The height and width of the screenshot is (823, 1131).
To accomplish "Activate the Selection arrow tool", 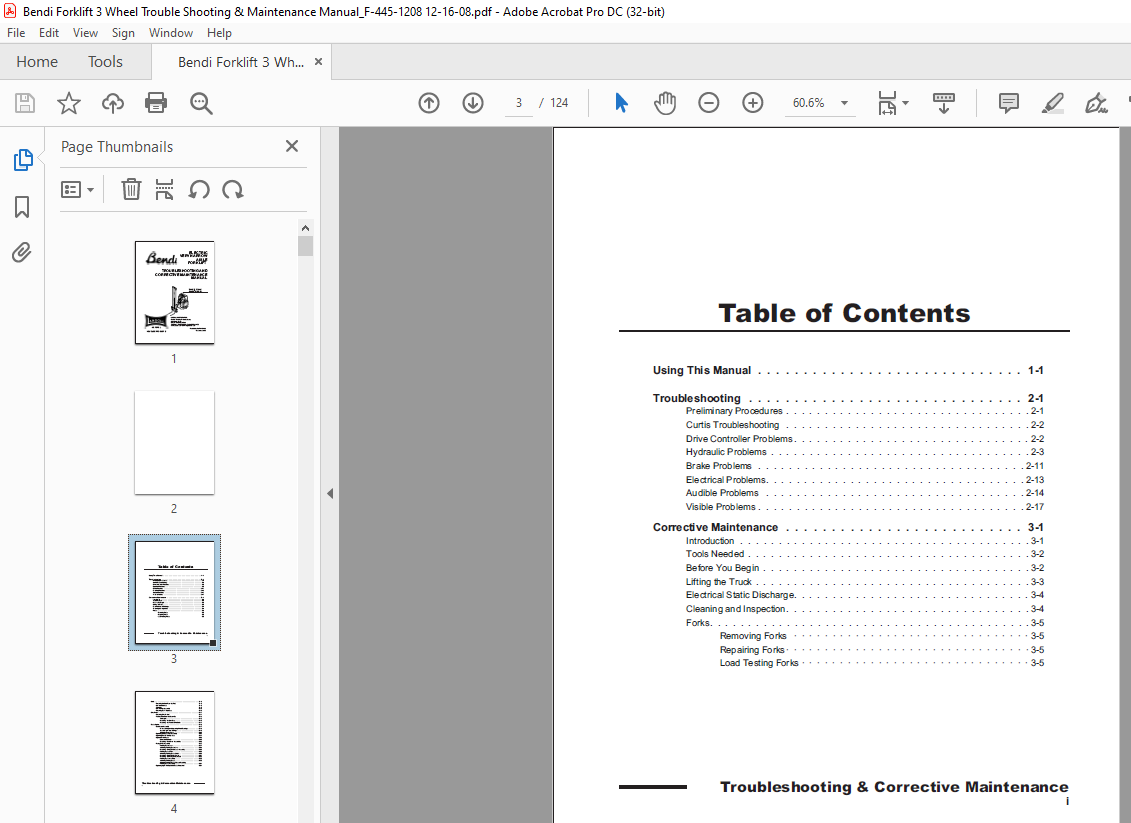I will coord(621,103).
